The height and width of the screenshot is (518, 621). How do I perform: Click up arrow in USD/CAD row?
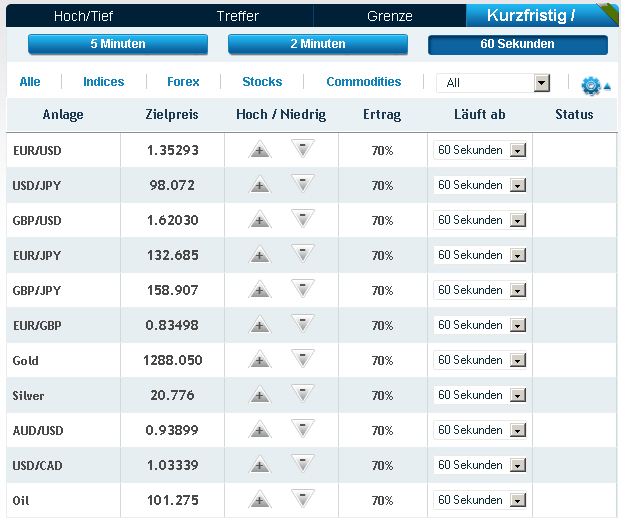260,464
